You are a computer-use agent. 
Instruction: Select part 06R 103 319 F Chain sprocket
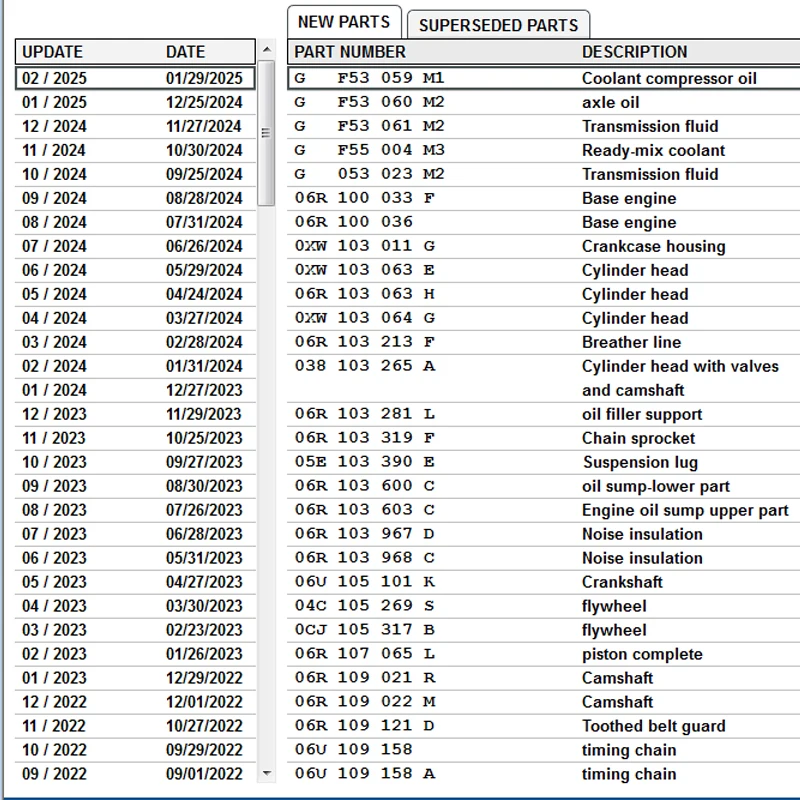point(544,438)
